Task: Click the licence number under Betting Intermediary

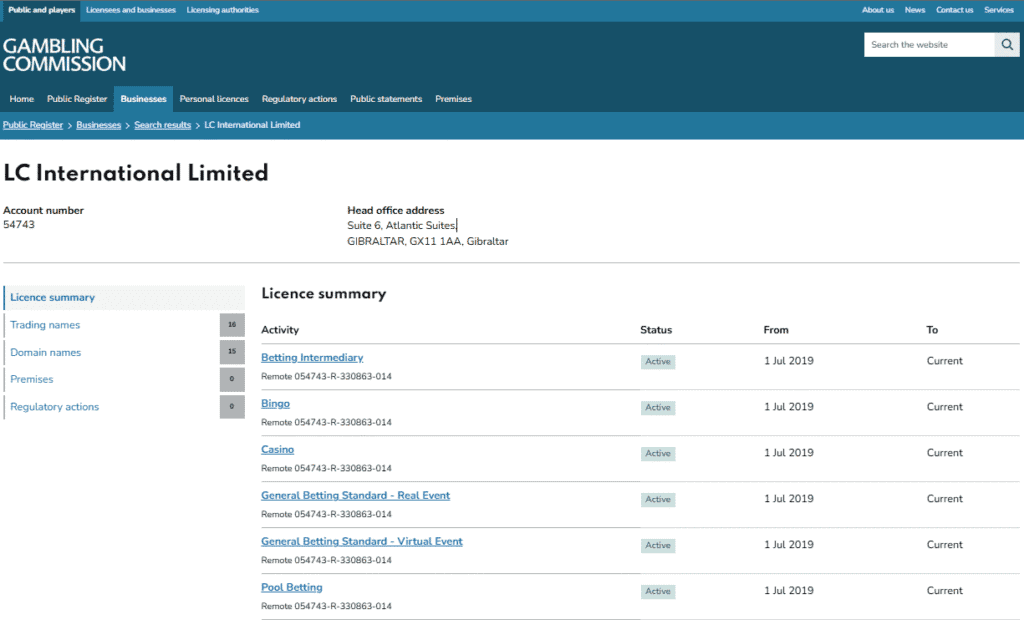Action: [x=327, y=376]
